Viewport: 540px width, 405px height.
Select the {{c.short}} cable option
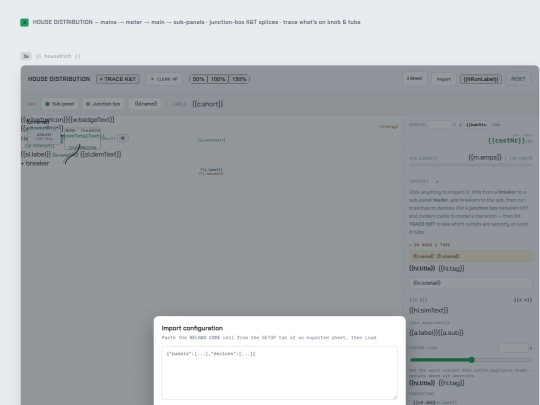click(208, 104)
